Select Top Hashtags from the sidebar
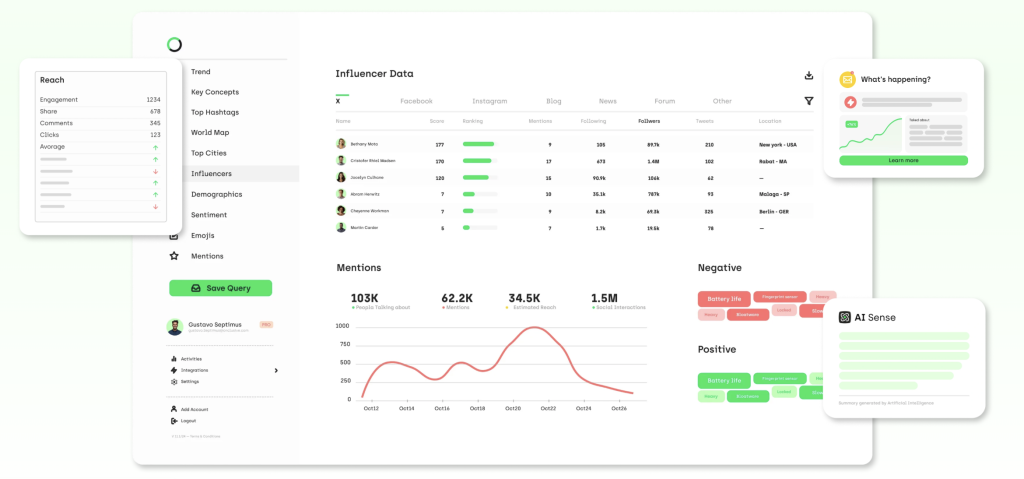This screenshot has width=1024, height=479. coord(215,112)
